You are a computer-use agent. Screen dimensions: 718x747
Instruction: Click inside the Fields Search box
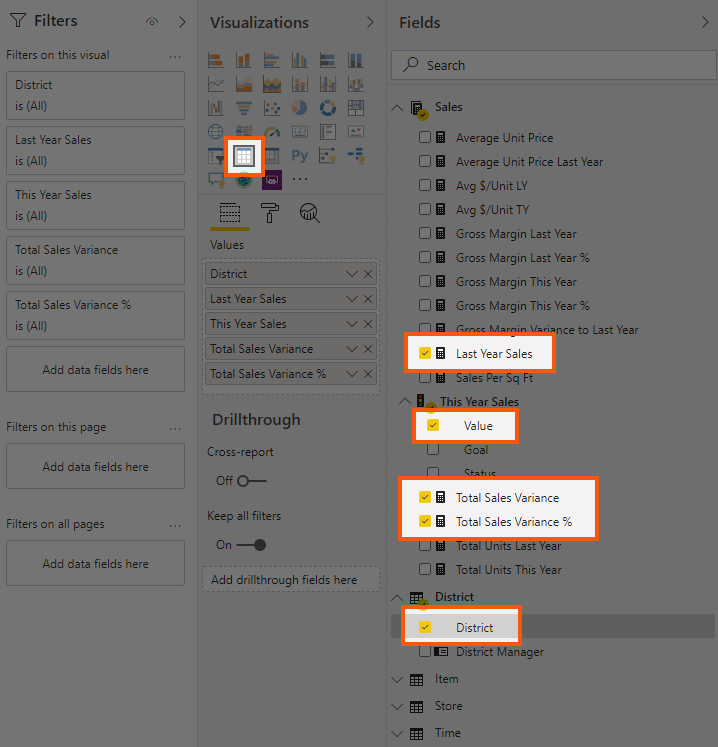point(554,65)
